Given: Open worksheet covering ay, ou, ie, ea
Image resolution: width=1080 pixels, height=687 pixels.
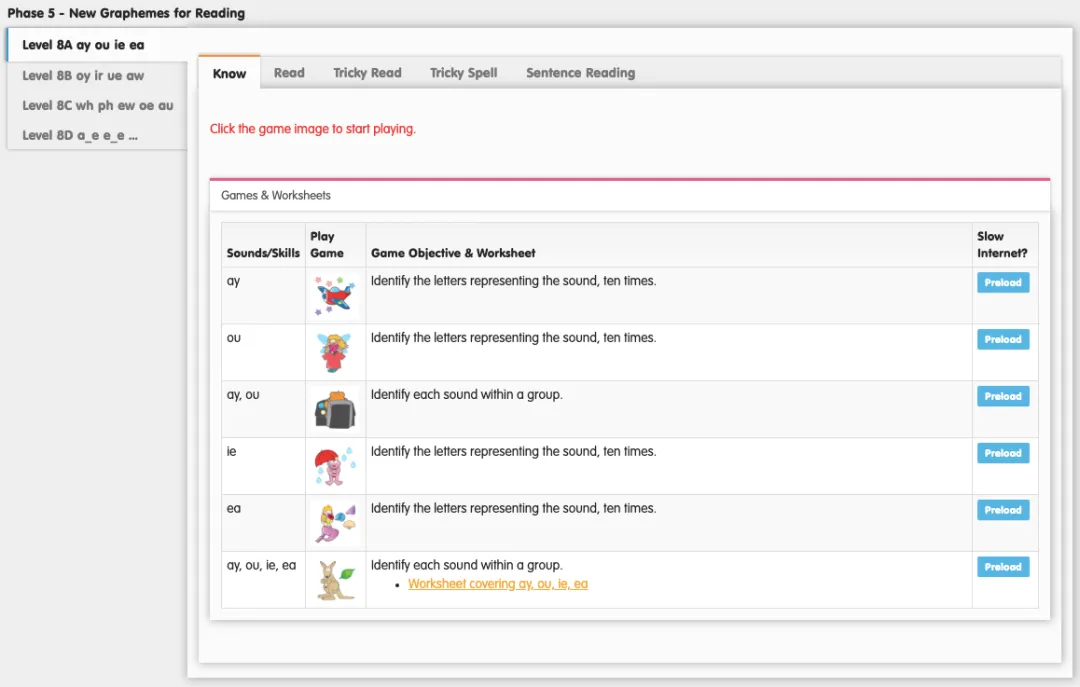Looking at the screenshot, I should [x=498, y=584].
